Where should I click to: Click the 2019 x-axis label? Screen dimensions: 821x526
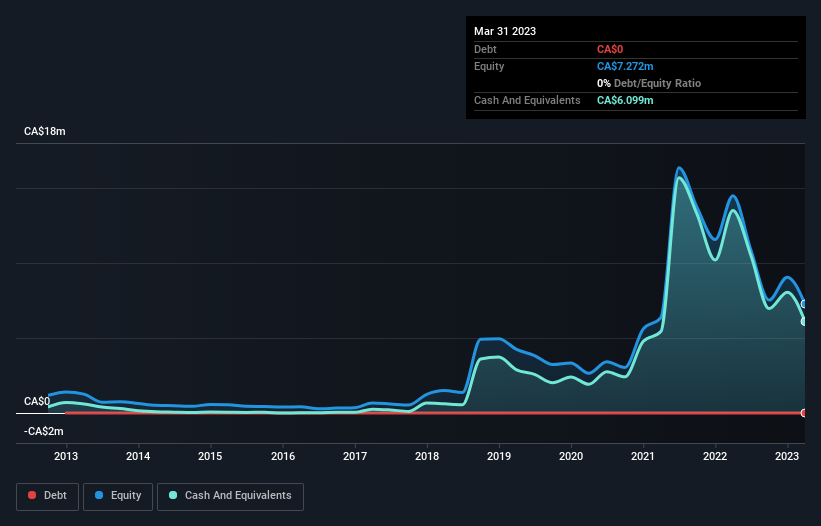(x=499, y=456)
